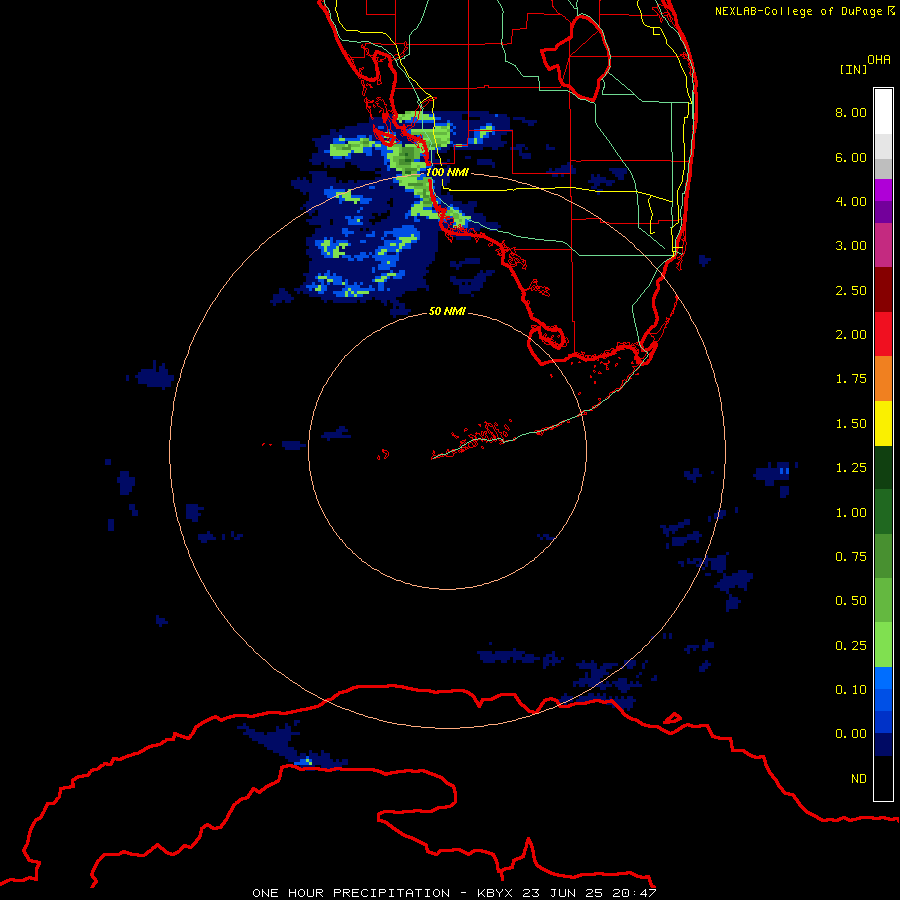
Task: Click the 100 NMI range ring label
Action: click(447, 172)
